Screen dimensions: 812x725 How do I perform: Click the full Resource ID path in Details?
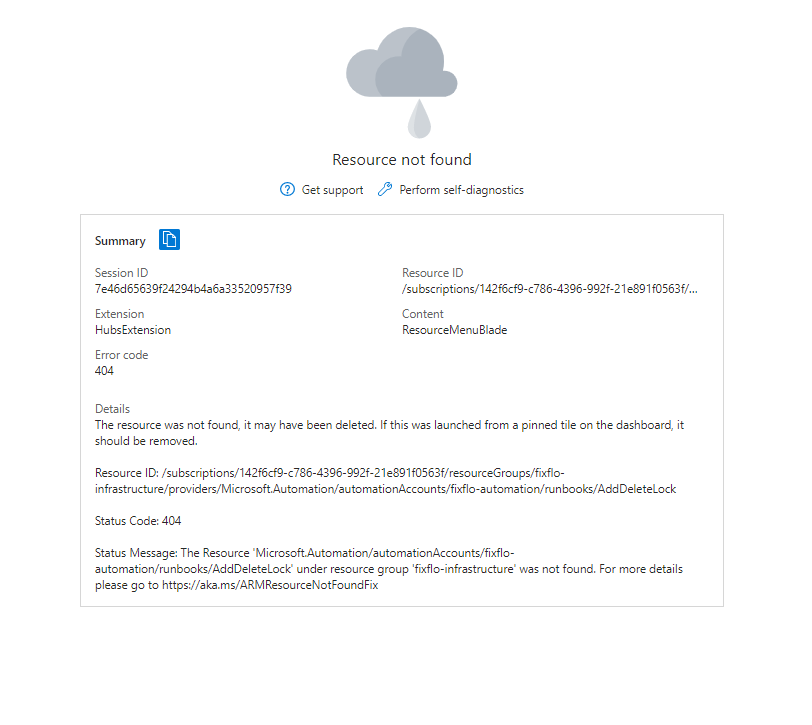(x=390, y=481)
